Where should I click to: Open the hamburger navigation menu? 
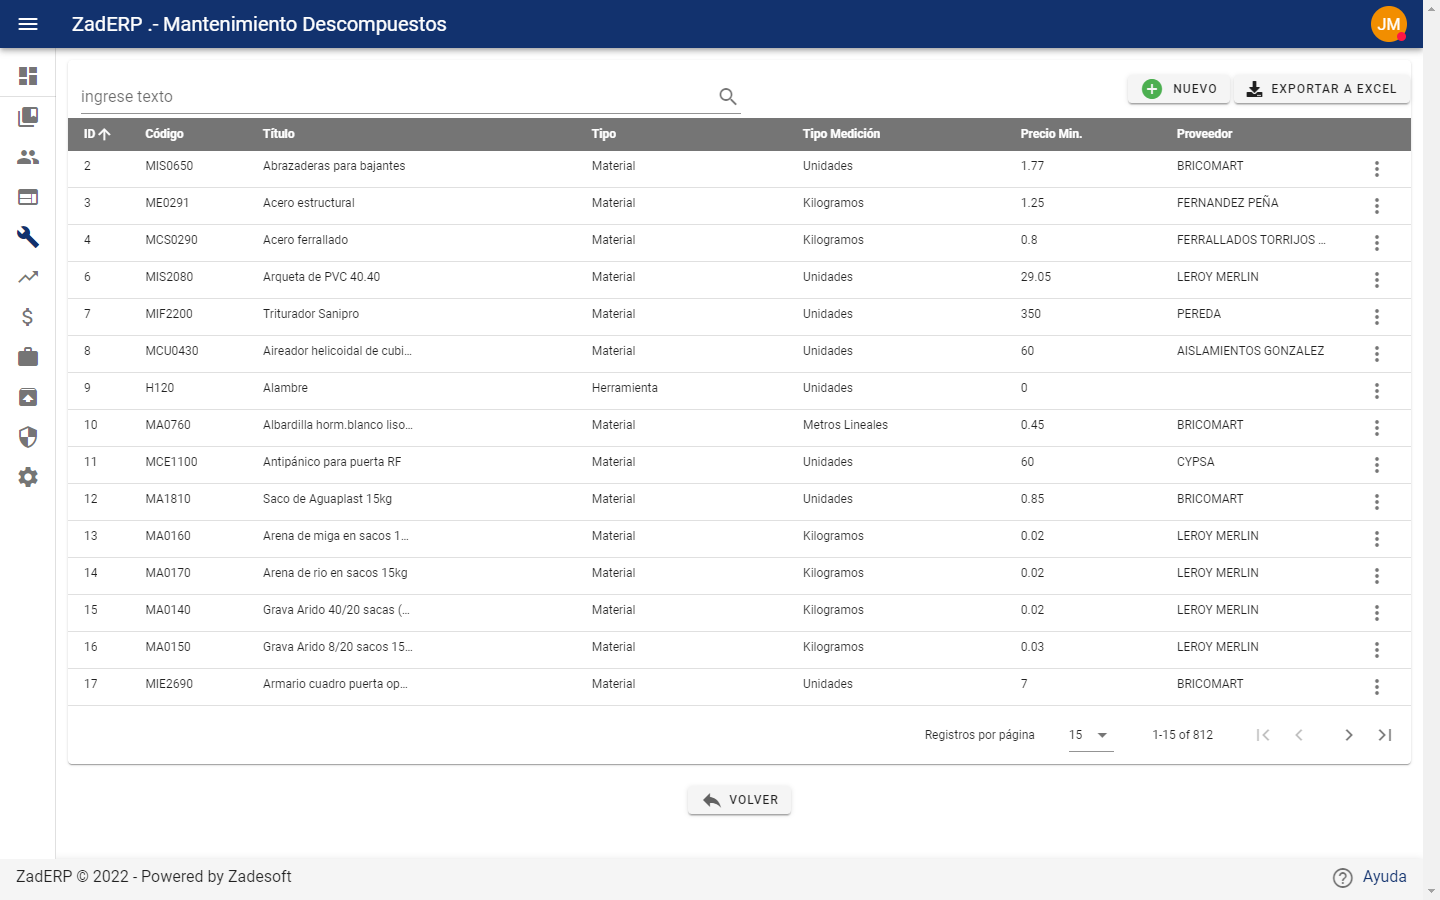tap(28, 24)
